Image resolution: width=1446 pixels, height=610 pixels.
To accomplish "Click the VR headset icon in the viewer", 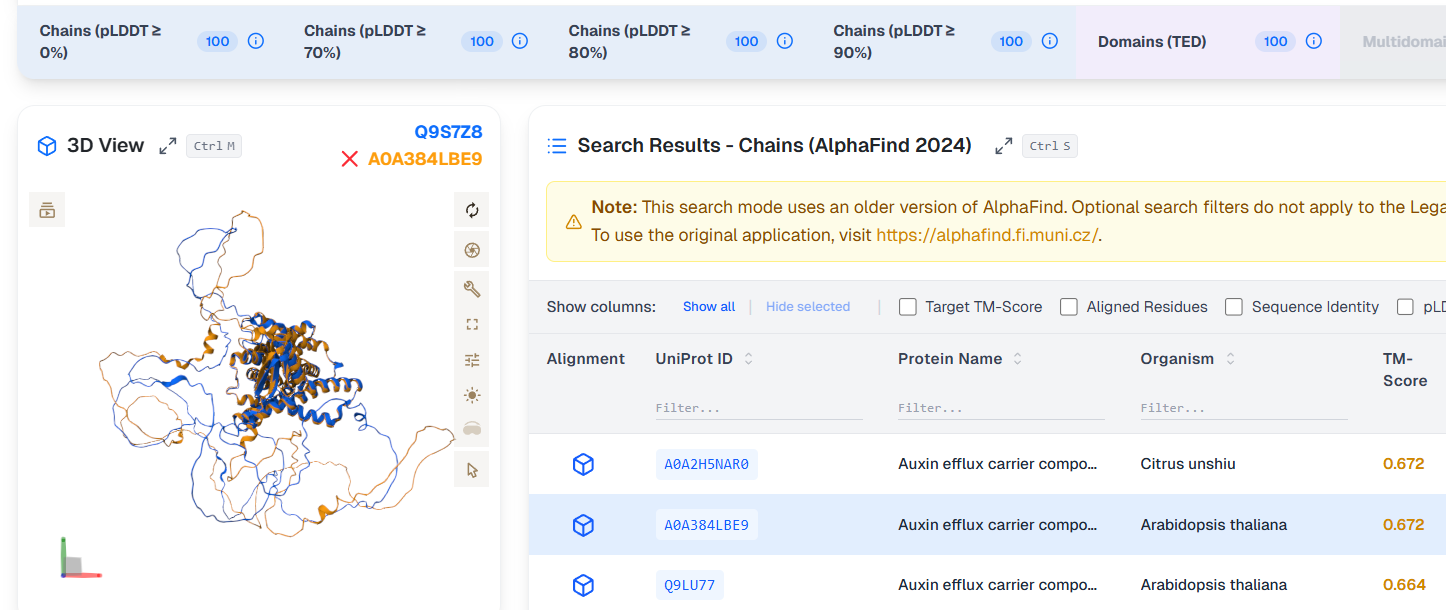I will (472, 430).
